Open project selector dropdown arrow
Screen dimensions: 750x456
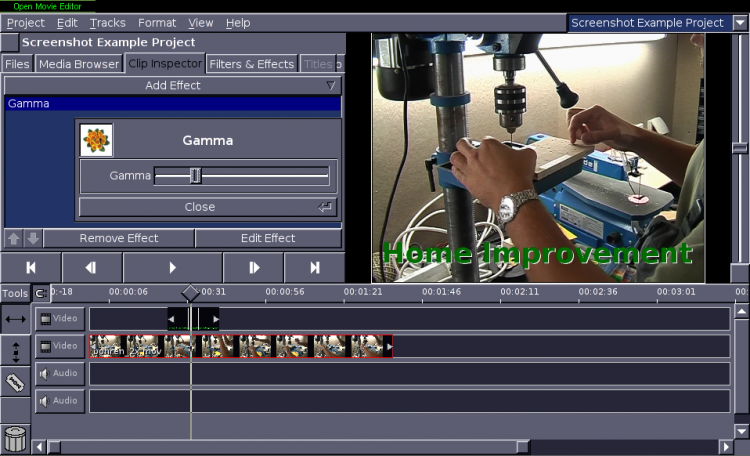(740, 22)
